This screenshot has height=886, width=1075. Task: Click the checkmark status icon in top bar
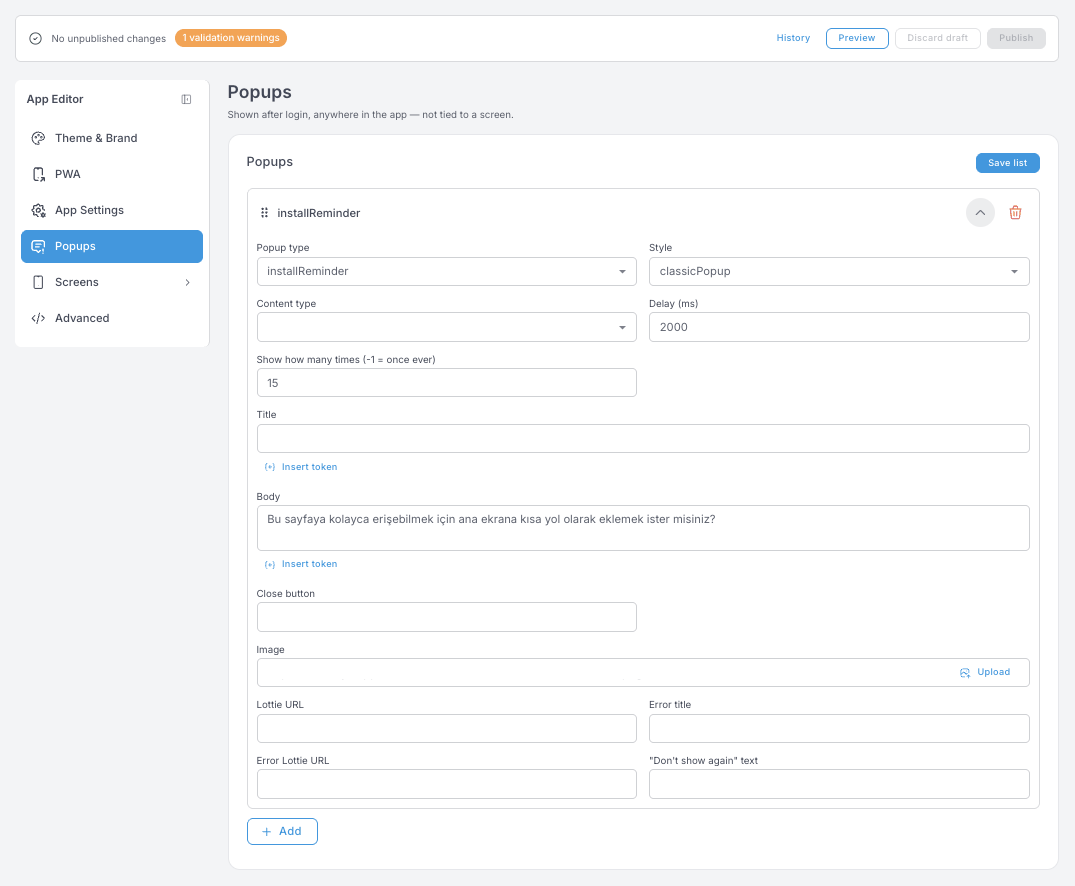click(36, 38)
